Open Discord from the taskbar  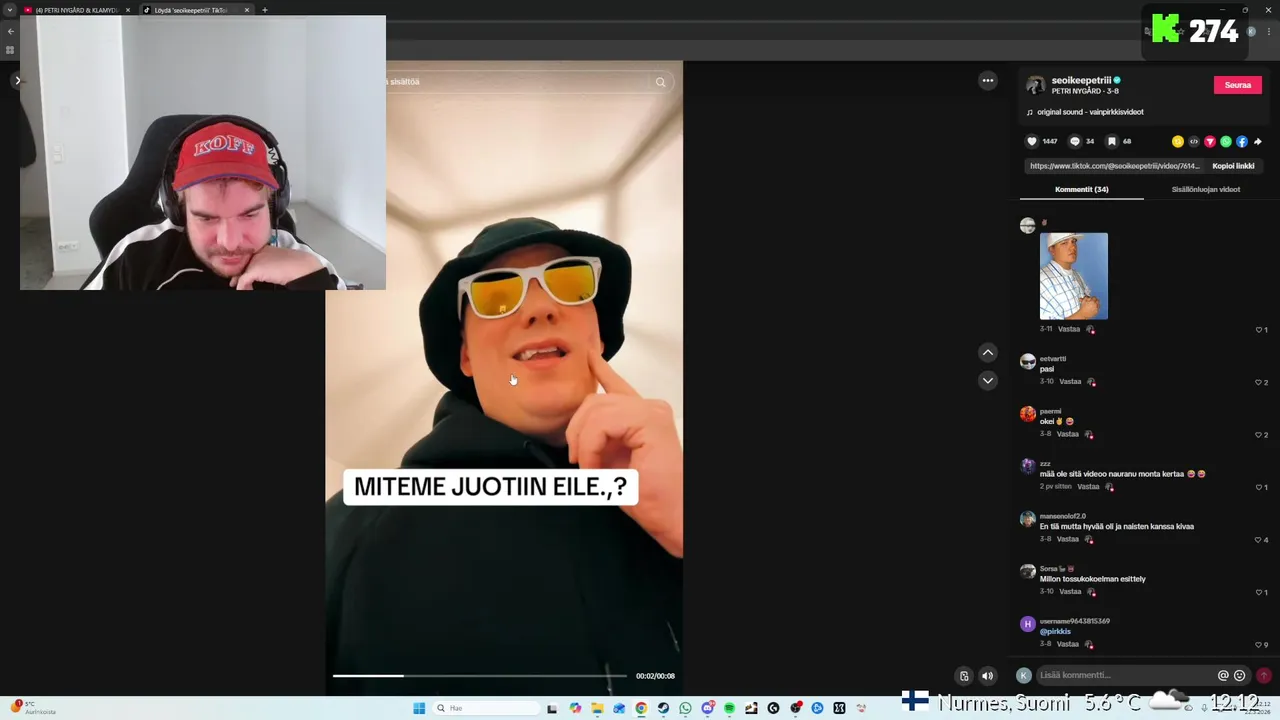[708, 708]
